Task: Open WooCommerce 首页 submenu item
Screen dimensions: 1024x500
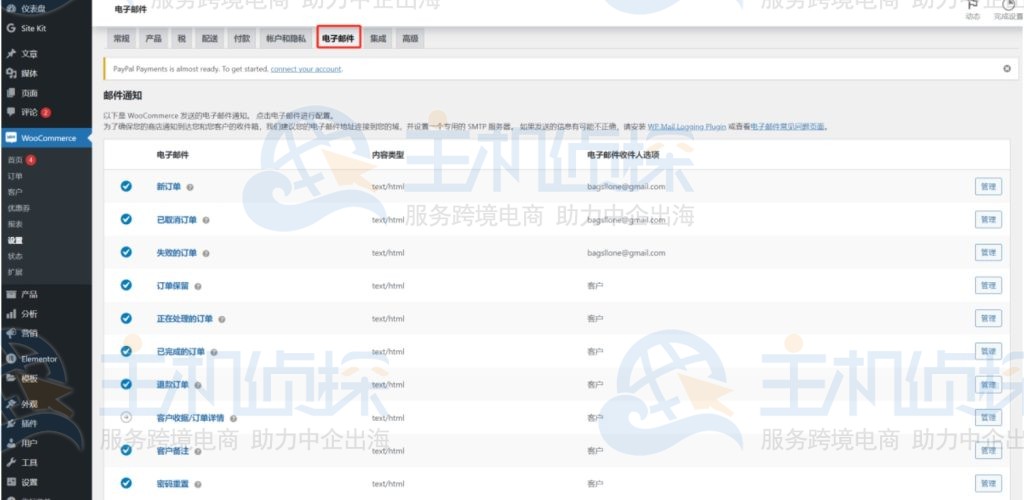Action: pyautogui.click(x=15, y=160)
